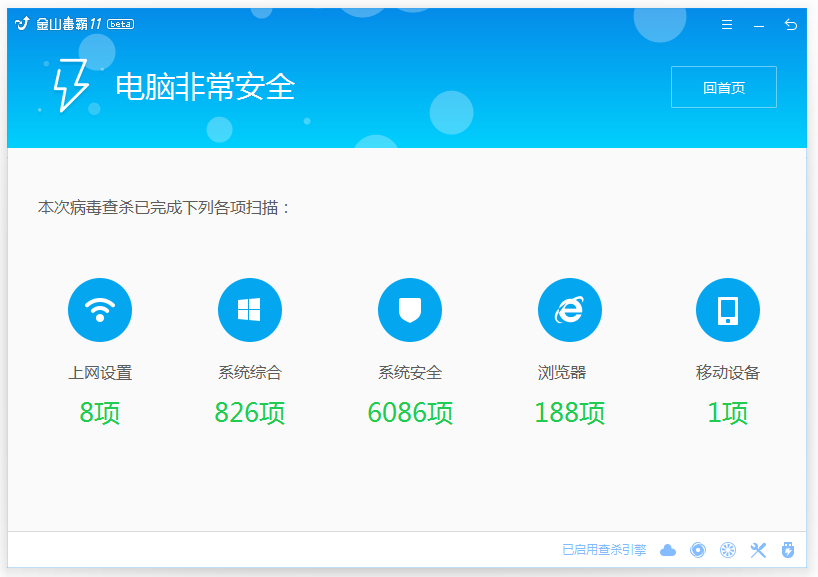Click the 188项 result count

pos(570,413)
